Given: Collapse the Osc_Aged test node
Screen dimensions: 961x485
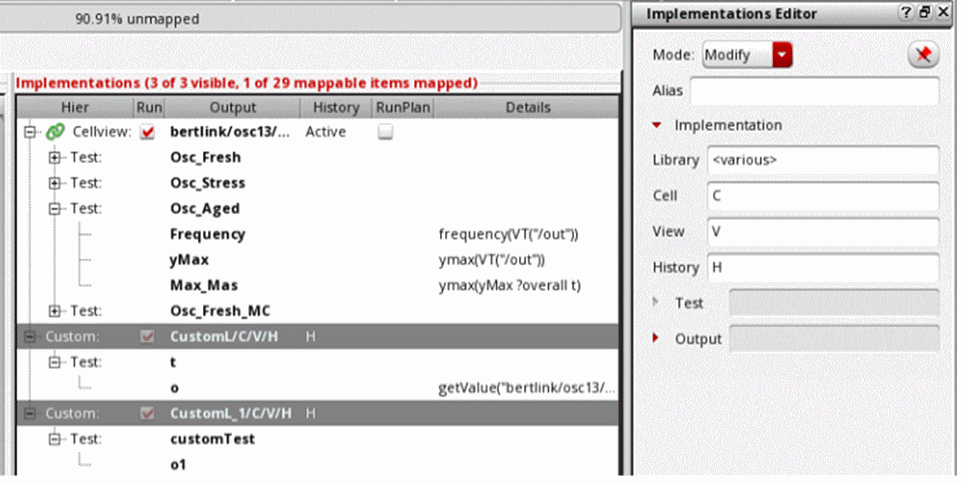Looking at the screenshot, I should click(x=55, y=209).
